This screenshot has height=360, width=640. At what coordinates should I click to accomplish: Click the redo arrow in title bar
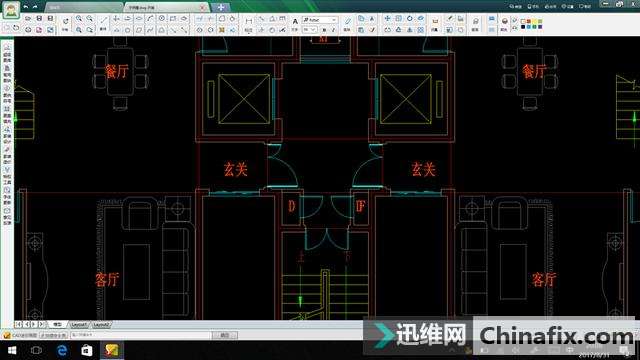pyautogui.click(x=35, y=7)
